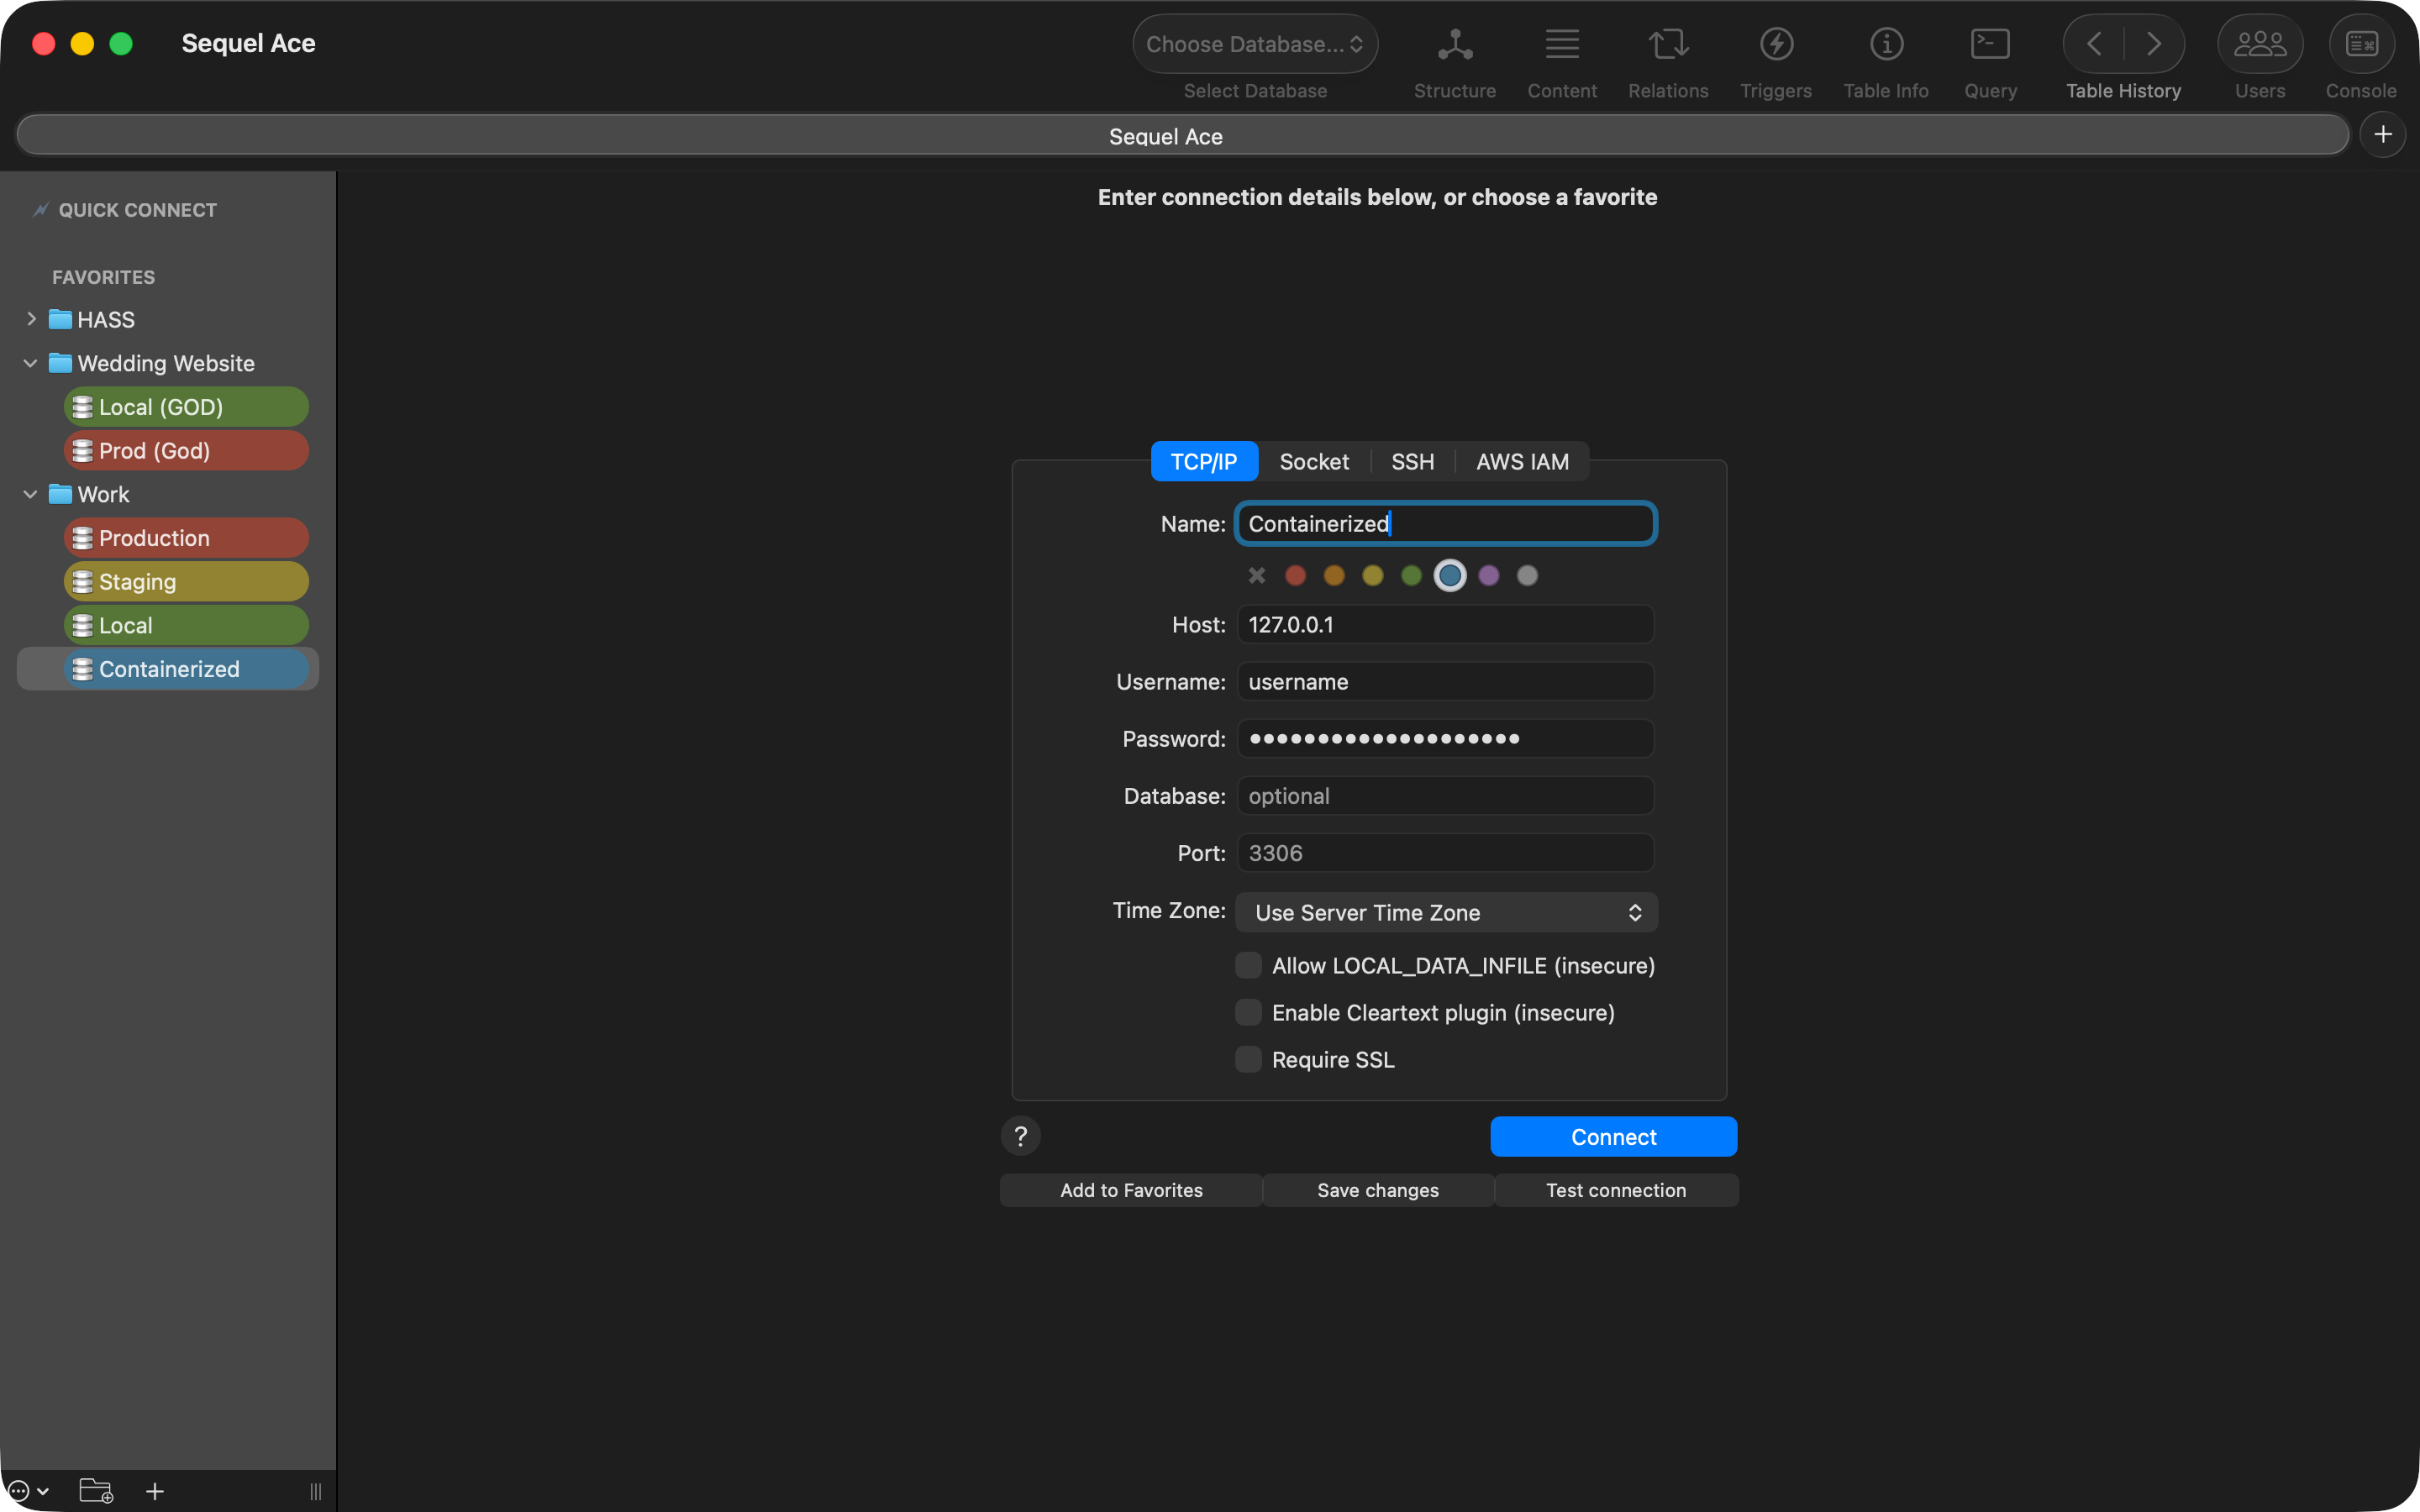2420x1512 pixels.
Task: Open the sidebar actions ellipsis menu
Action: click(x=27, y=1491)
